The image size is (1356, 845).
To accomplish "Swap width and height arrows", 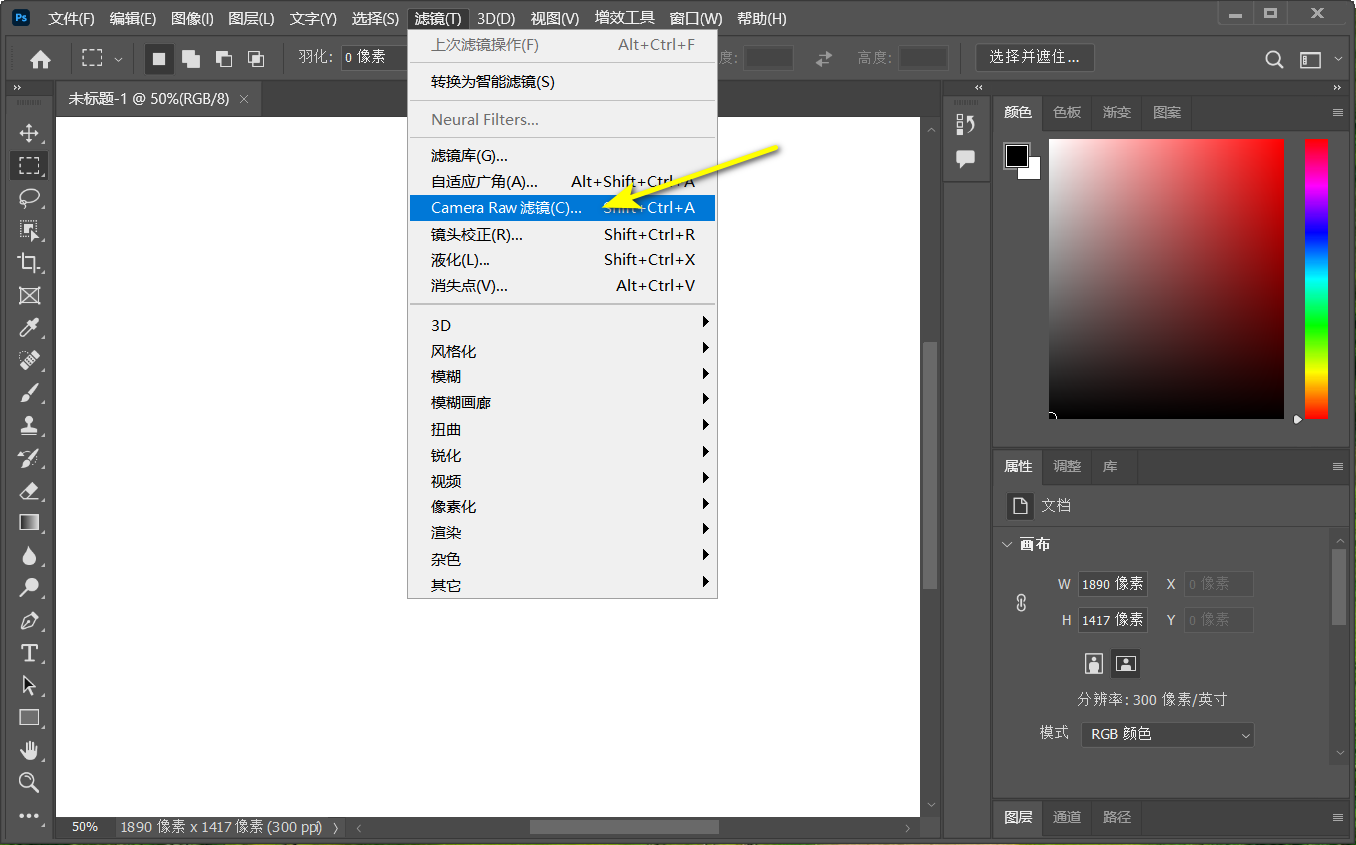I will (824, 59).
